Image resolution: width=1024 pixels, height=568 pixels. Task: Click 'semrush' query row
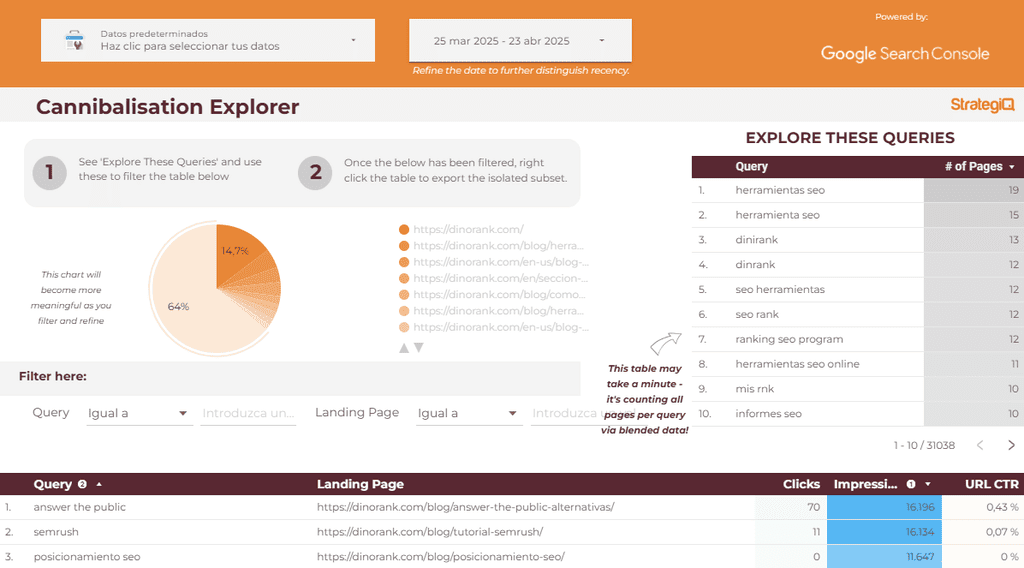56,532
